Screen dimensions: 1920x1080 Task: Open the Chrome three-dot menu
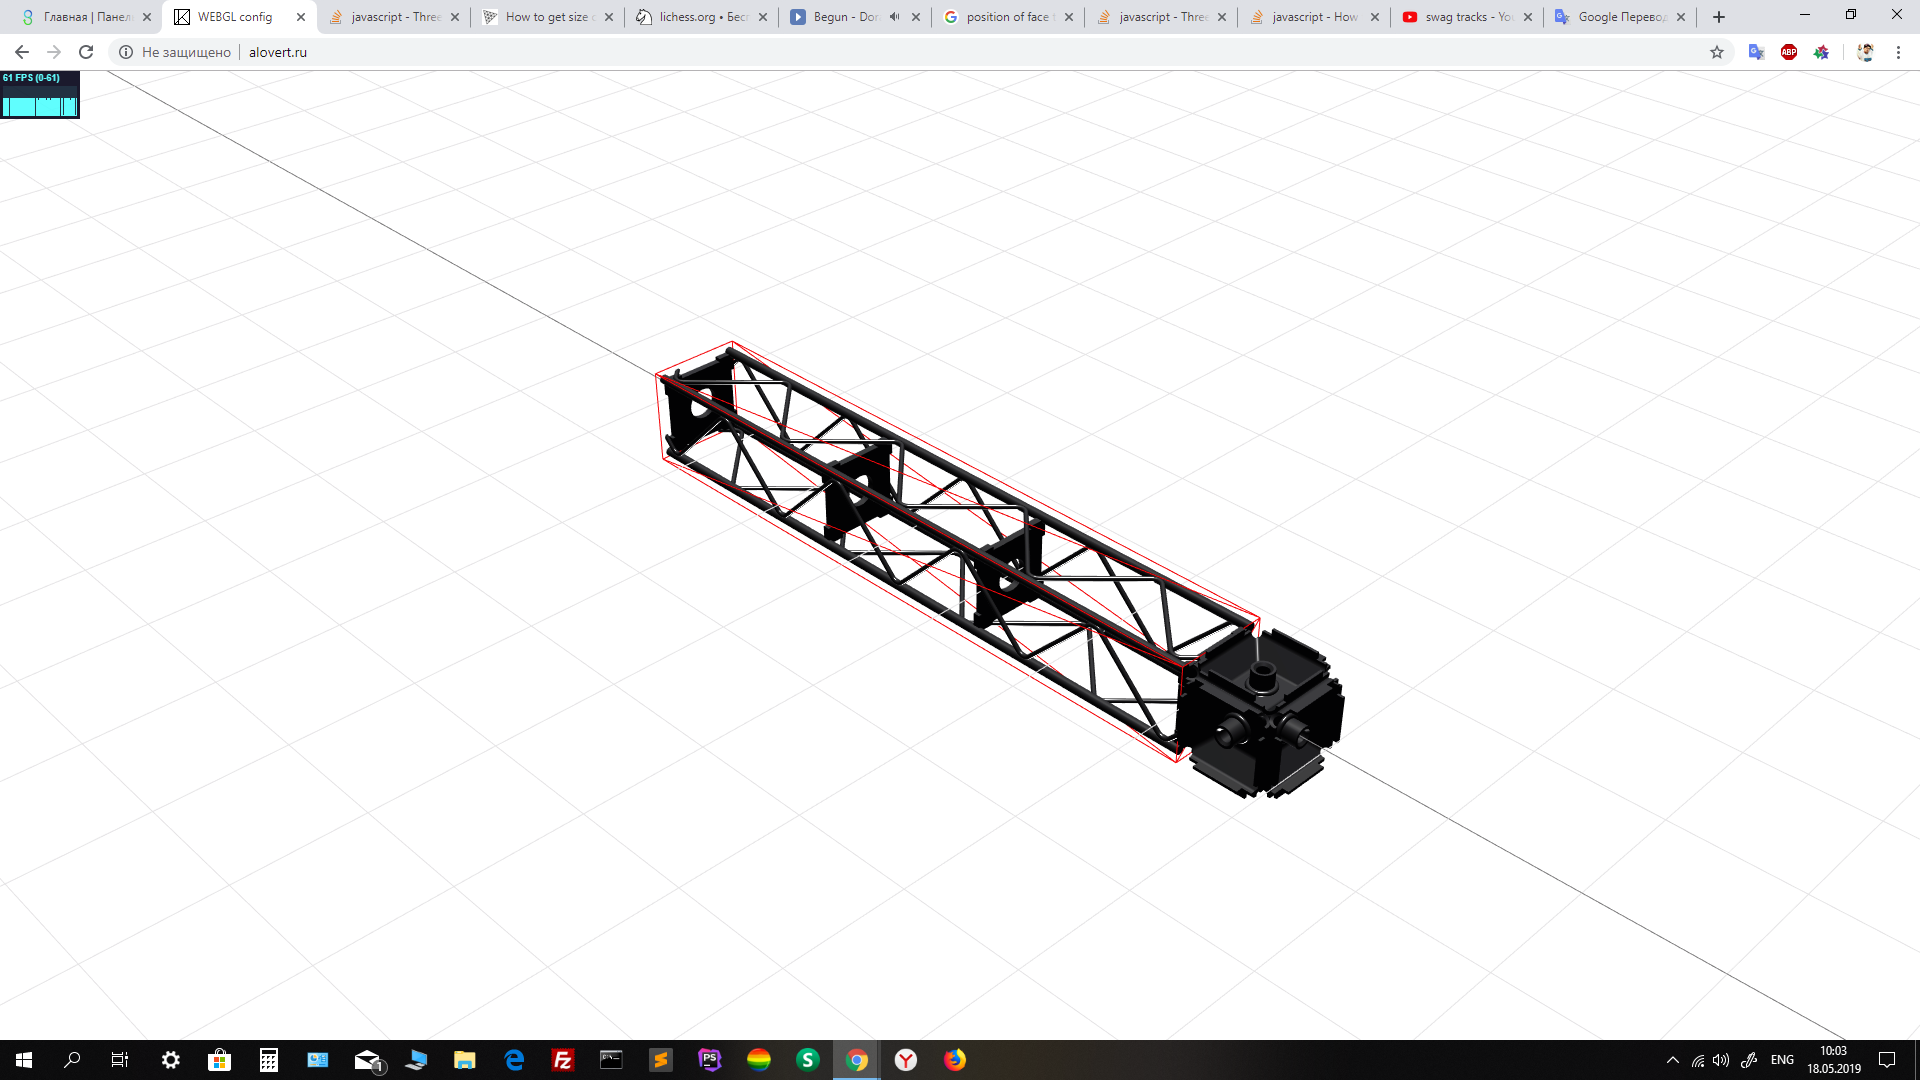1898,52
